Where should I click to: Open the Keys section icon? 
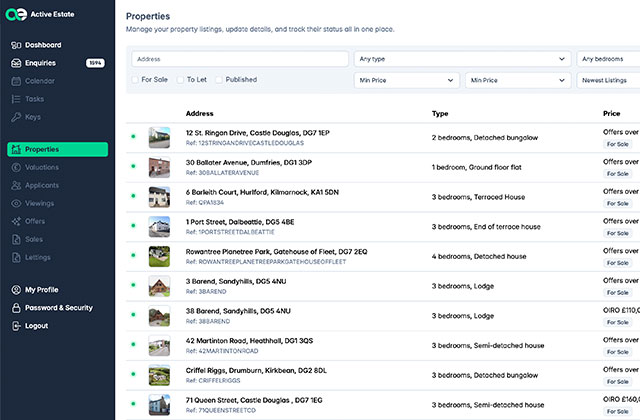(x=16, y=117)
